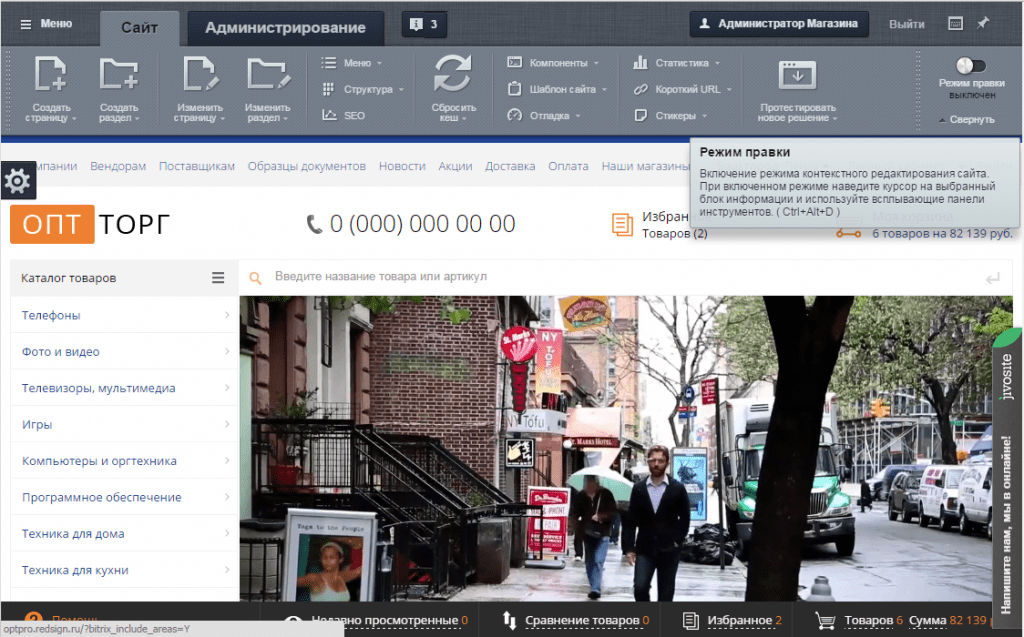Click the Test new solution icon
Viewport: 1024px width, 637px height.
point(797,74)
